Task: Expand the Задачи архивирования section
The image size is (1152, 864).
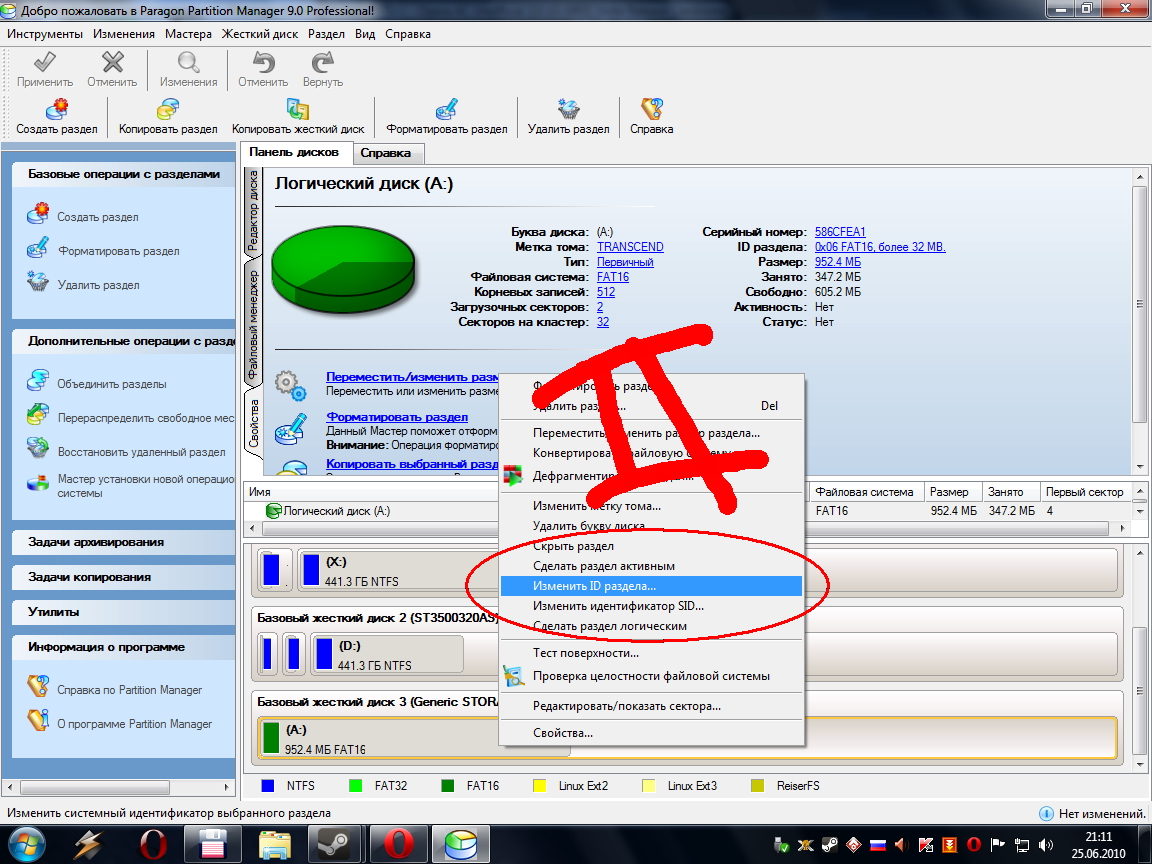Action: [x=123, y=542]
